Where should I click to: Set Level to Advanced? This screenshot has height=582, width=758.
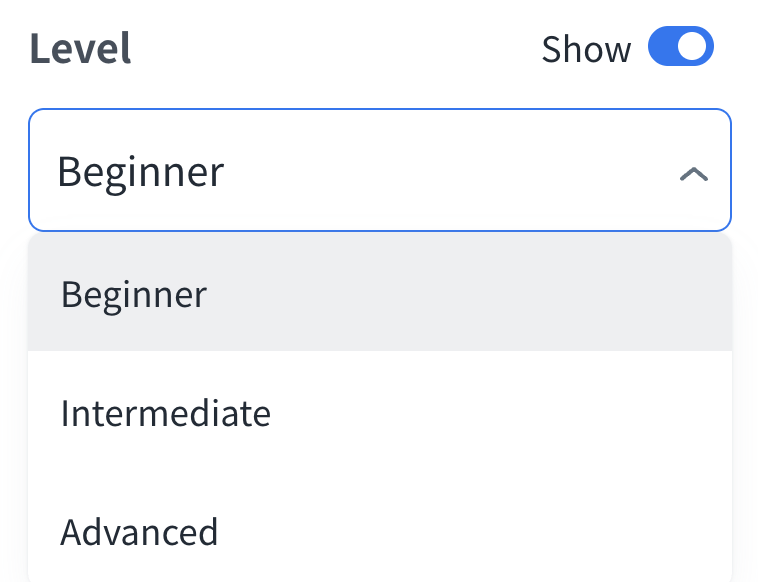[x=139, y=531]
